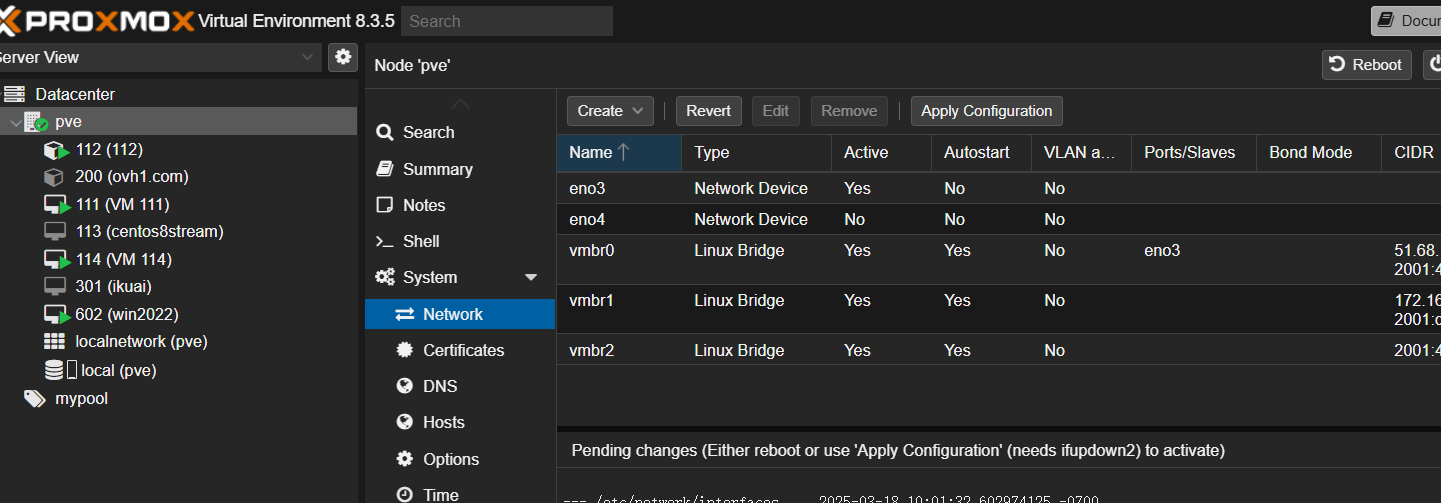Viewport: 1441px width, 503px height.
Task: Click the Revert button
Action: click(x=708, y=111)
